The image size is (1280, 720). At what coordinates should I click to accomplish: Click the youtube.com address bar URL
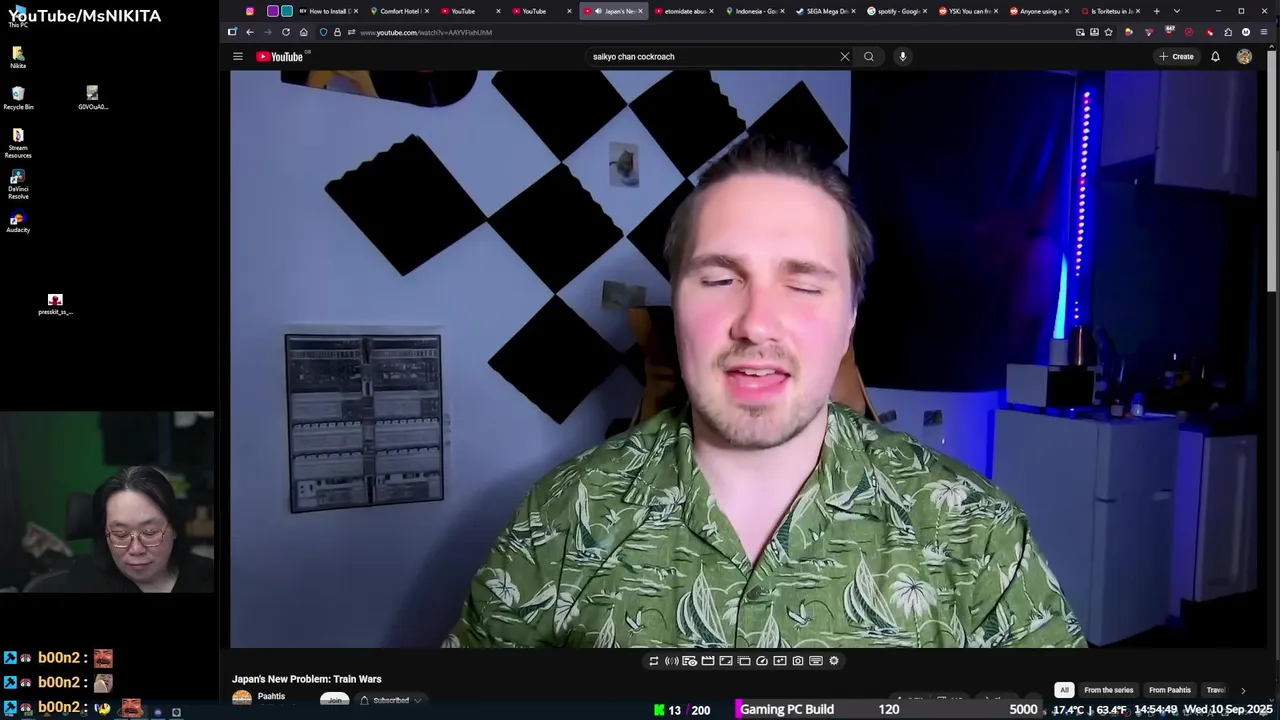tap(426, 32)
